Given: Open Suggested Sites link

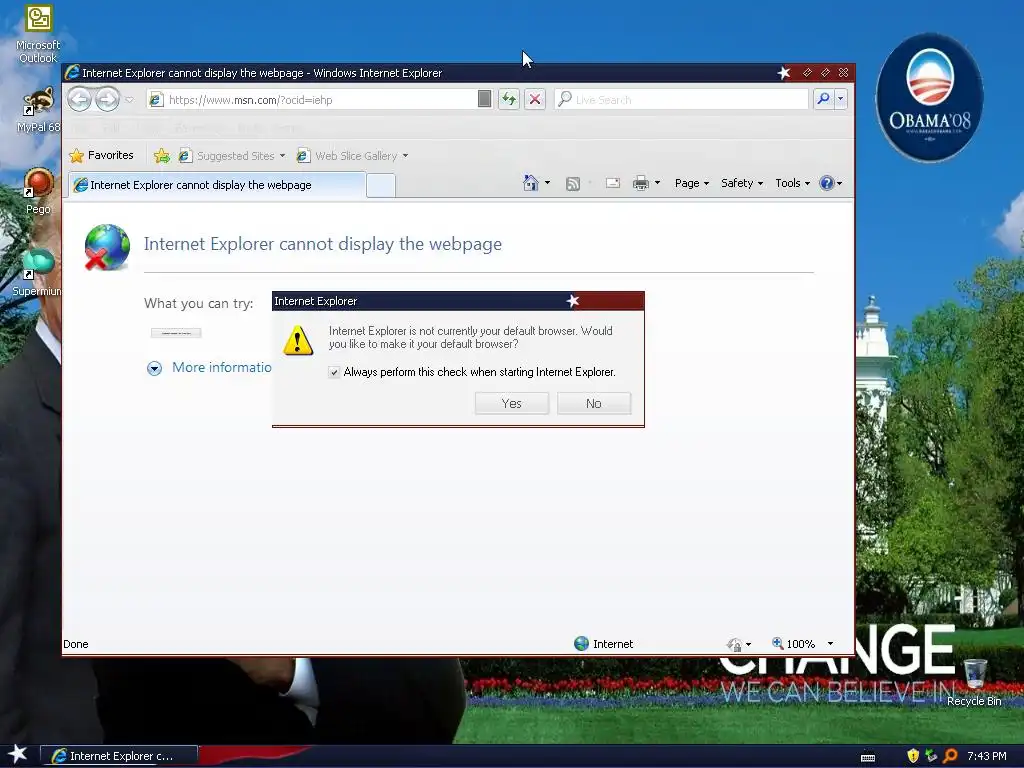Looking at the screenshot, I should pos(227,155).
